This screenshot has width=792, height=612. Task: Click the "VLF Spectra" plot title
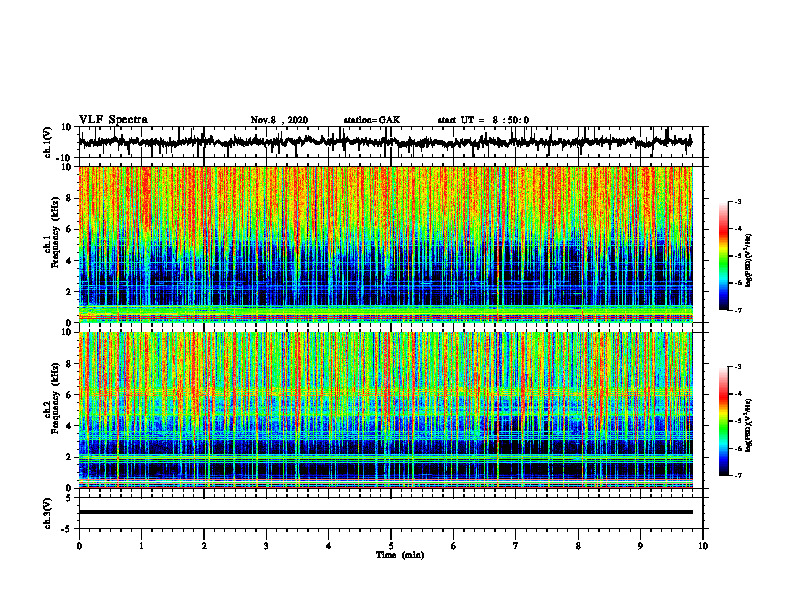tap(113, 120)
